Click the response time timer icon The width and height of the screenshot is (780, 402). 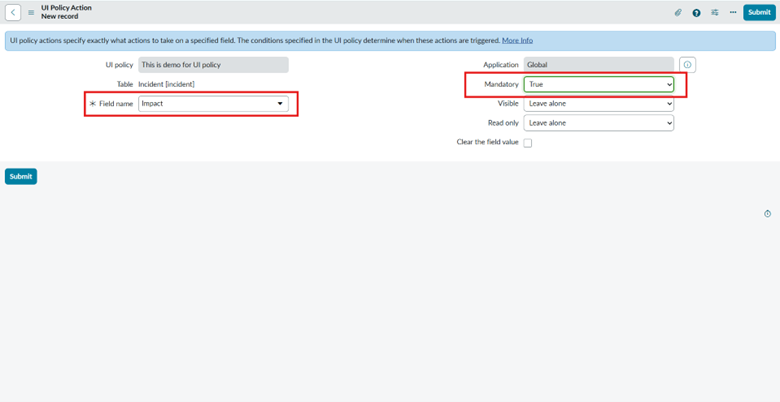768,213
